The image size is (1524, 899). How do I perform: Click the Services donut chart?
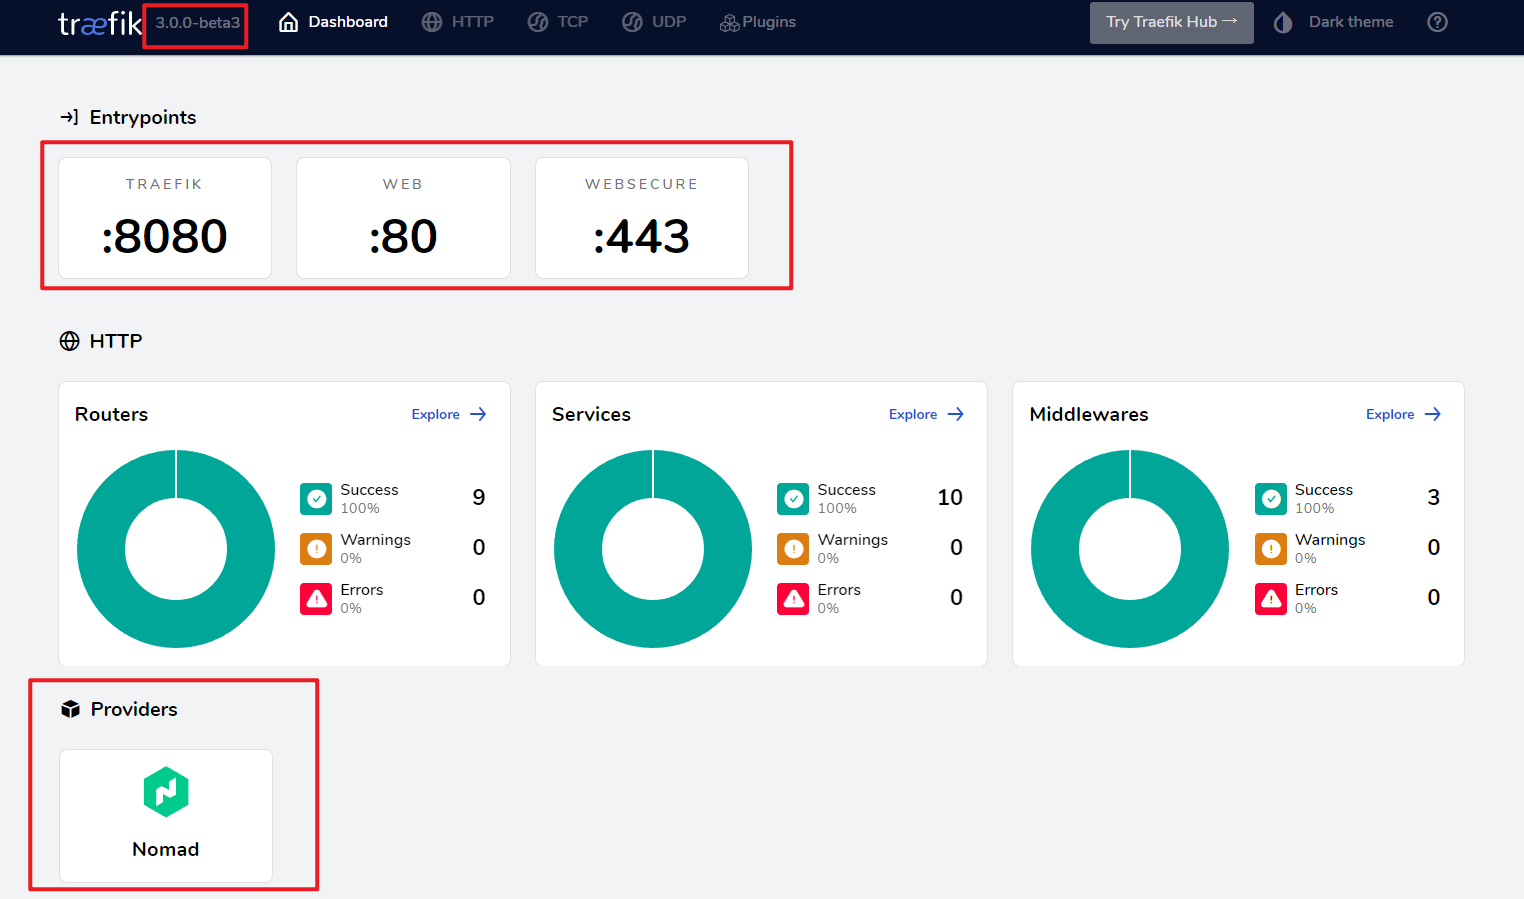point(653,549)
